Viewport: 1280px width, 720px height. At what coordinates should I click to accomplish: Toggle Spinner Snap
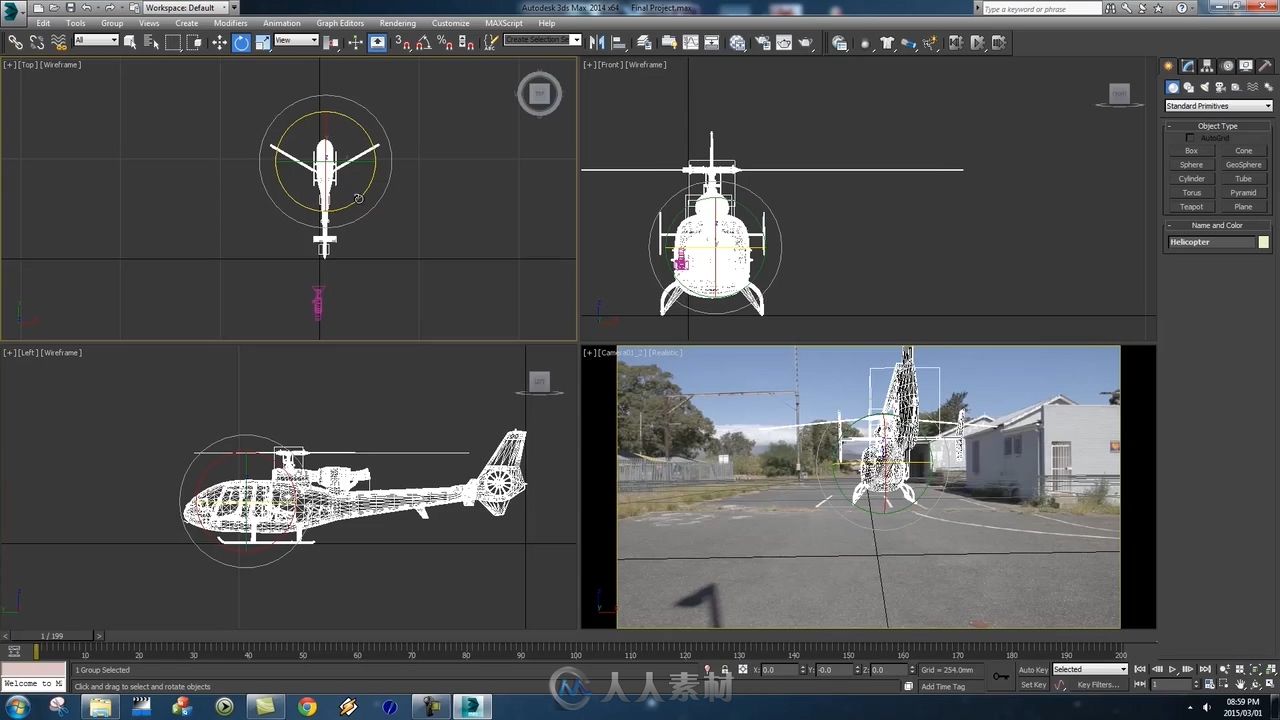[x=466, y=42]
